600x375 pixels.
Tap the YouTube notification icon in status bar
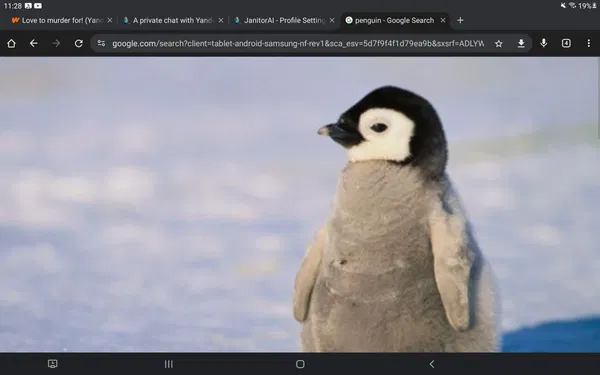tap(38, 6)
